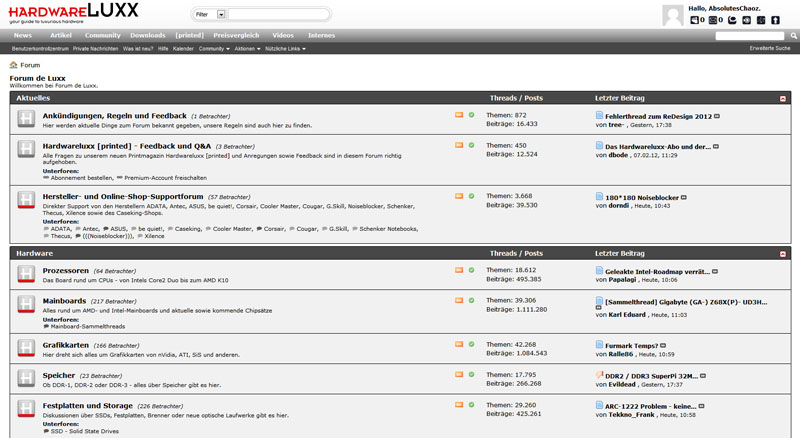Click the Forum breadcrumb text
Image resolution: width=800 pixels, height=438 pixels.
(x=30, y=65)
